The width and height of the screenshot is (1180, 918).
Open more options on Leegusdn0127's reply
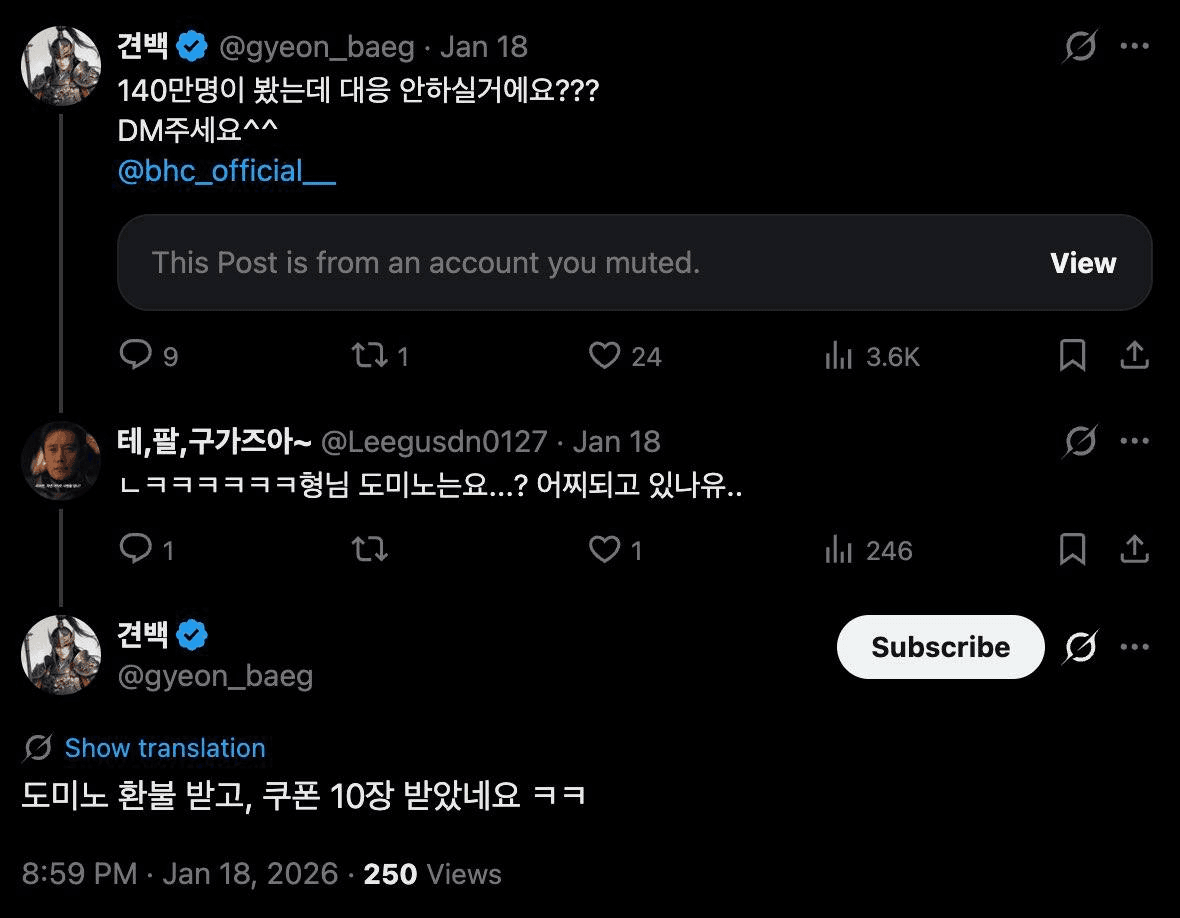coord(1134,441)
